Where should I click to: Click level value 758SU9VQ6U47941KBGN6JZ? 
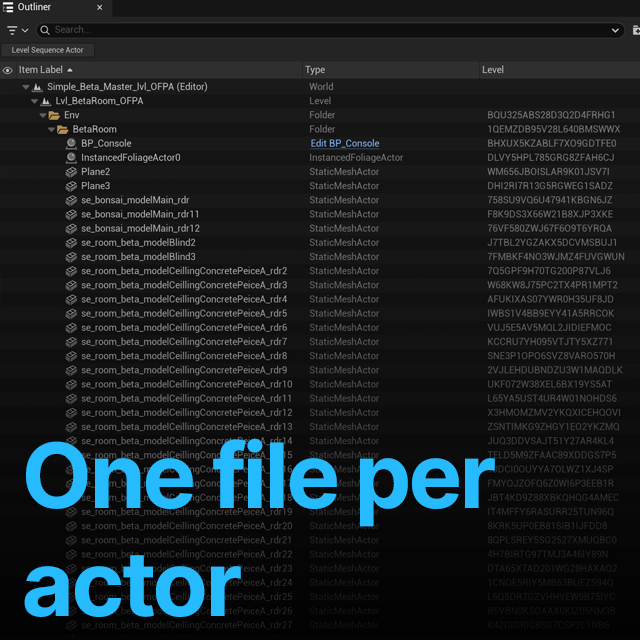pos(550,200)
